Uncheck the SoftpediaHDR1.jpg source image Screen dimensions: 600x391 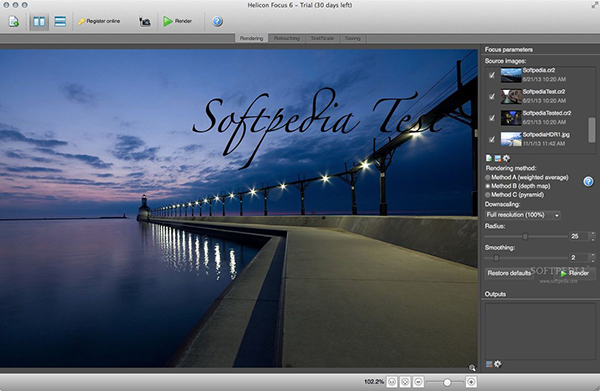point(492,140)
